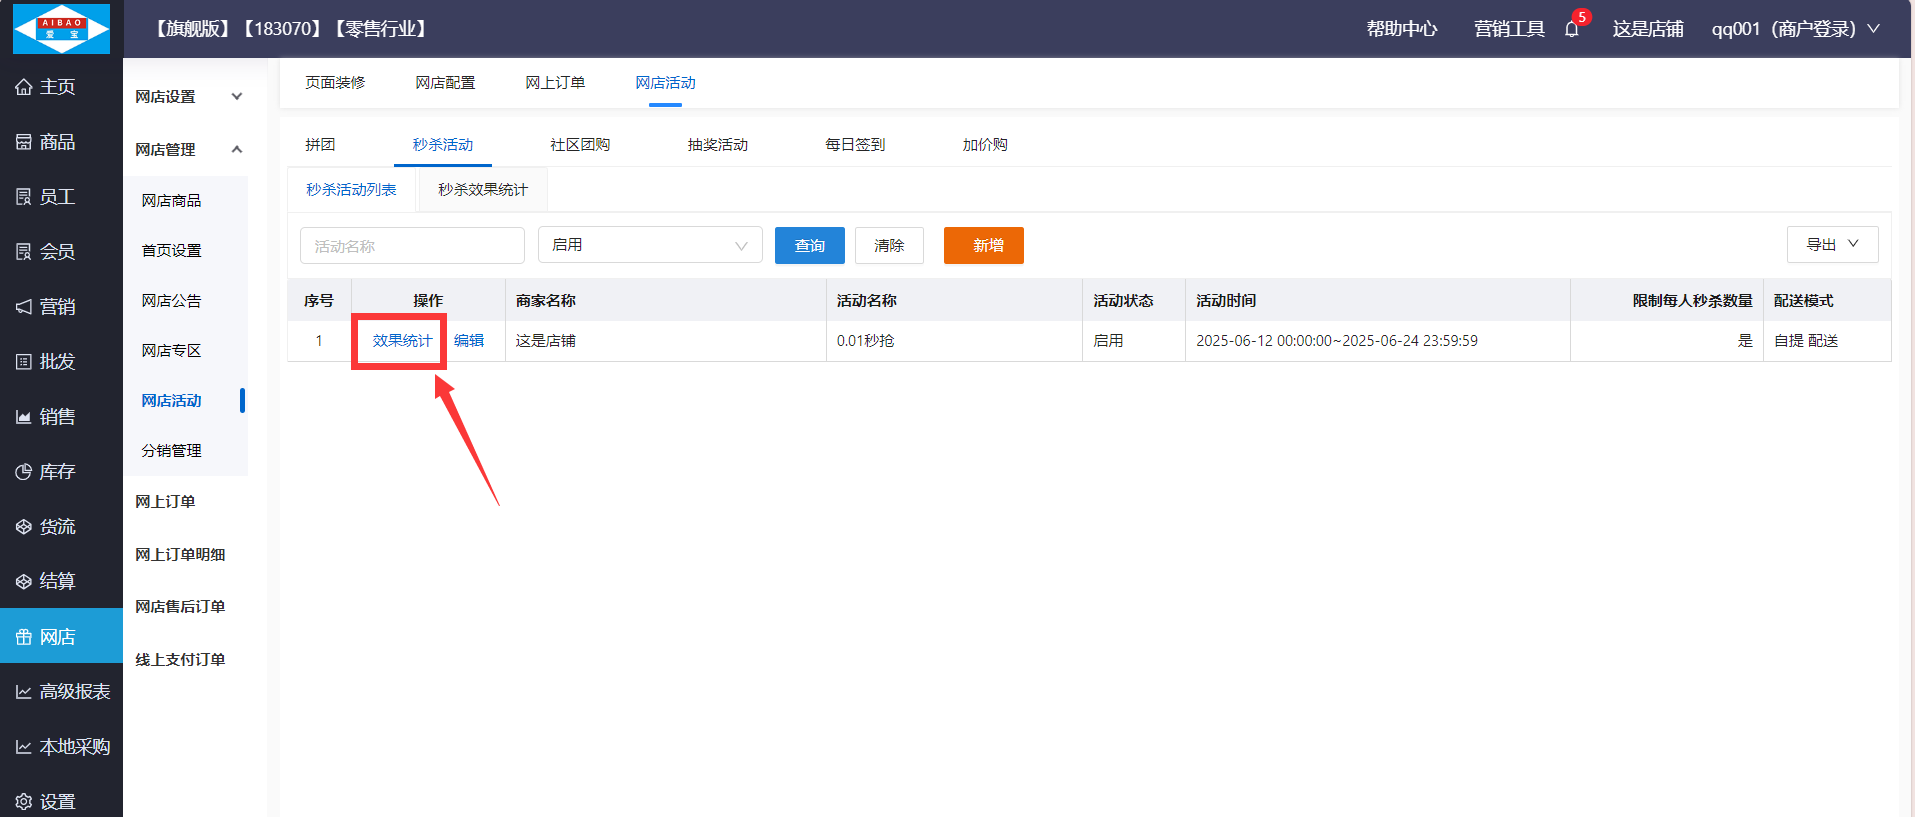The image size is (1915, 817).
Task: Click the notification bell icon
Action: [x=1571, y=29]
